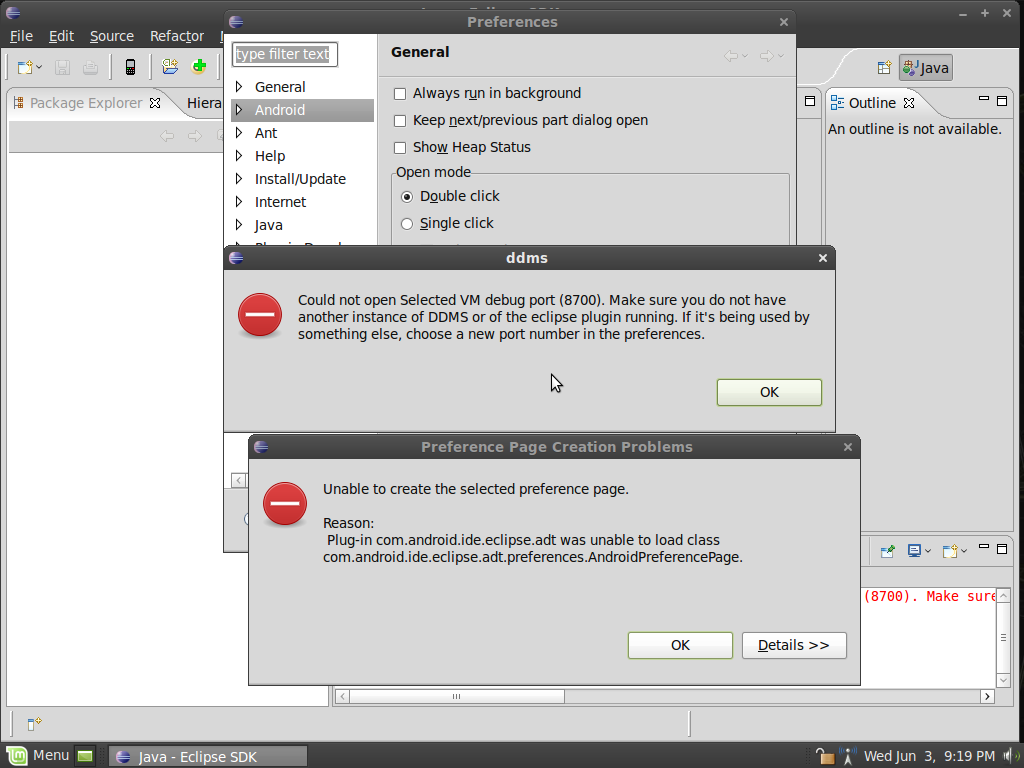
Task: Open the File menu
Action: click(x=21, y=36)
